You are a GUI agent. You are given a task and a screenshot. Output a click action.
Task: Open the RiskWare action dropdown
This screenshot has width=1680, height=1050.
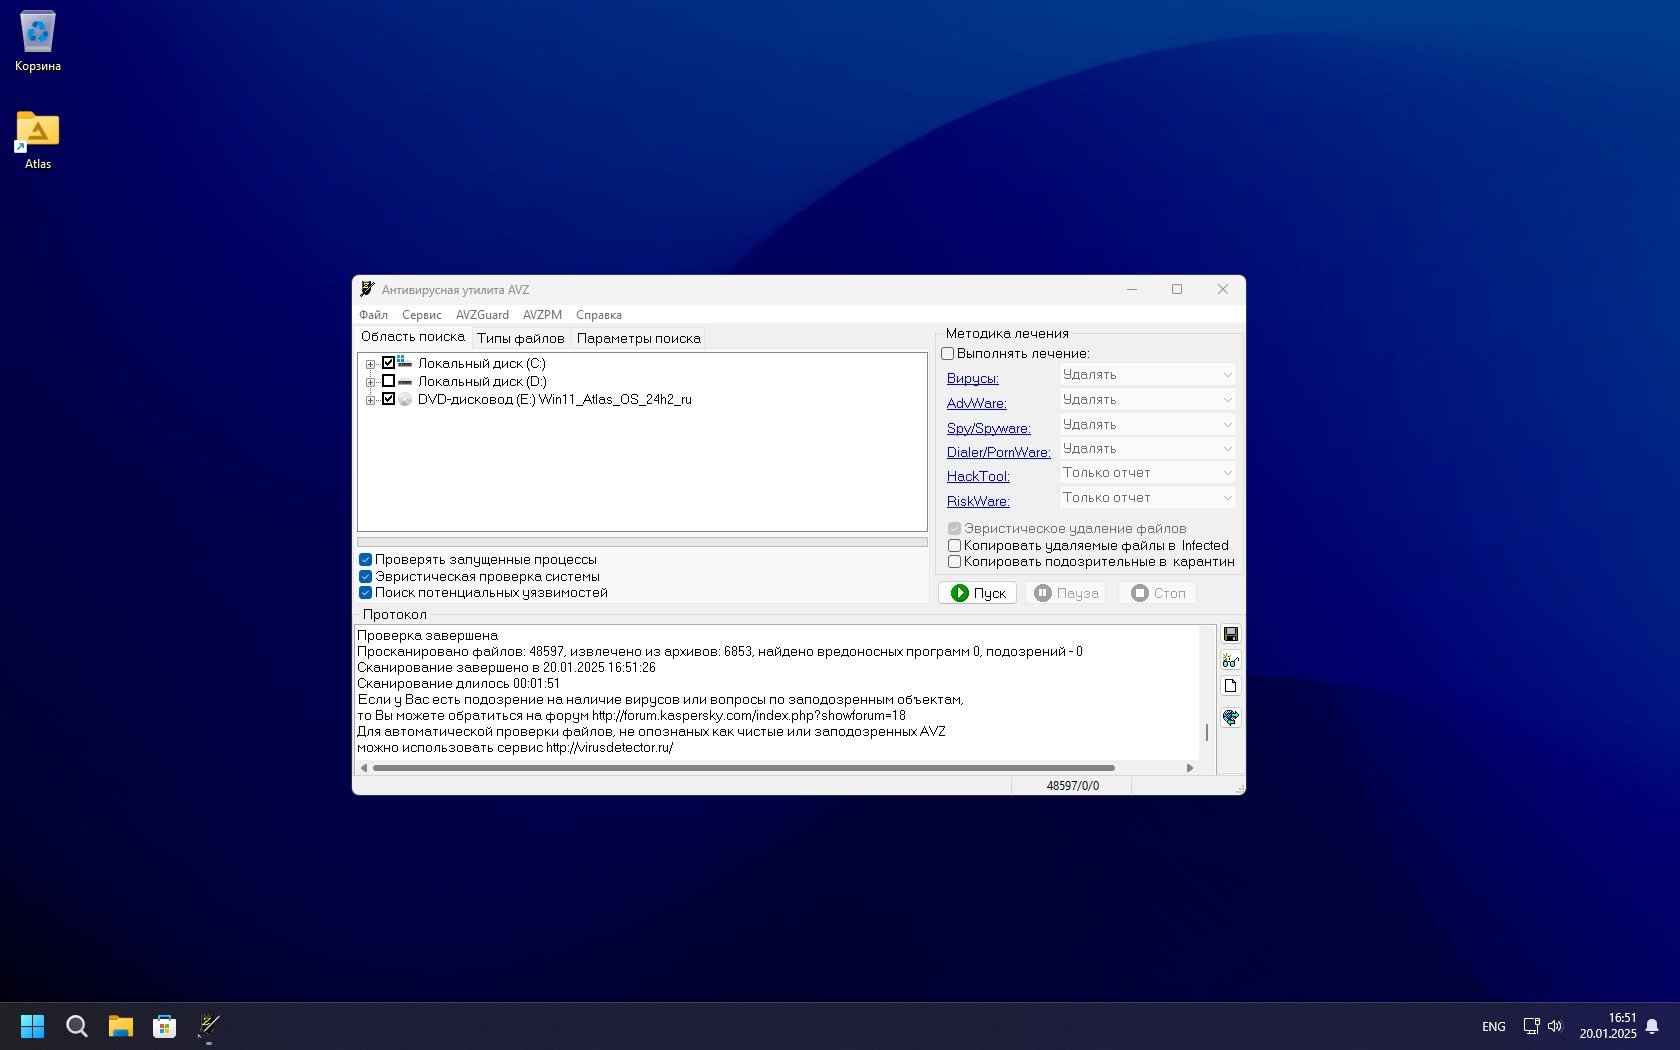point(1147,498)
